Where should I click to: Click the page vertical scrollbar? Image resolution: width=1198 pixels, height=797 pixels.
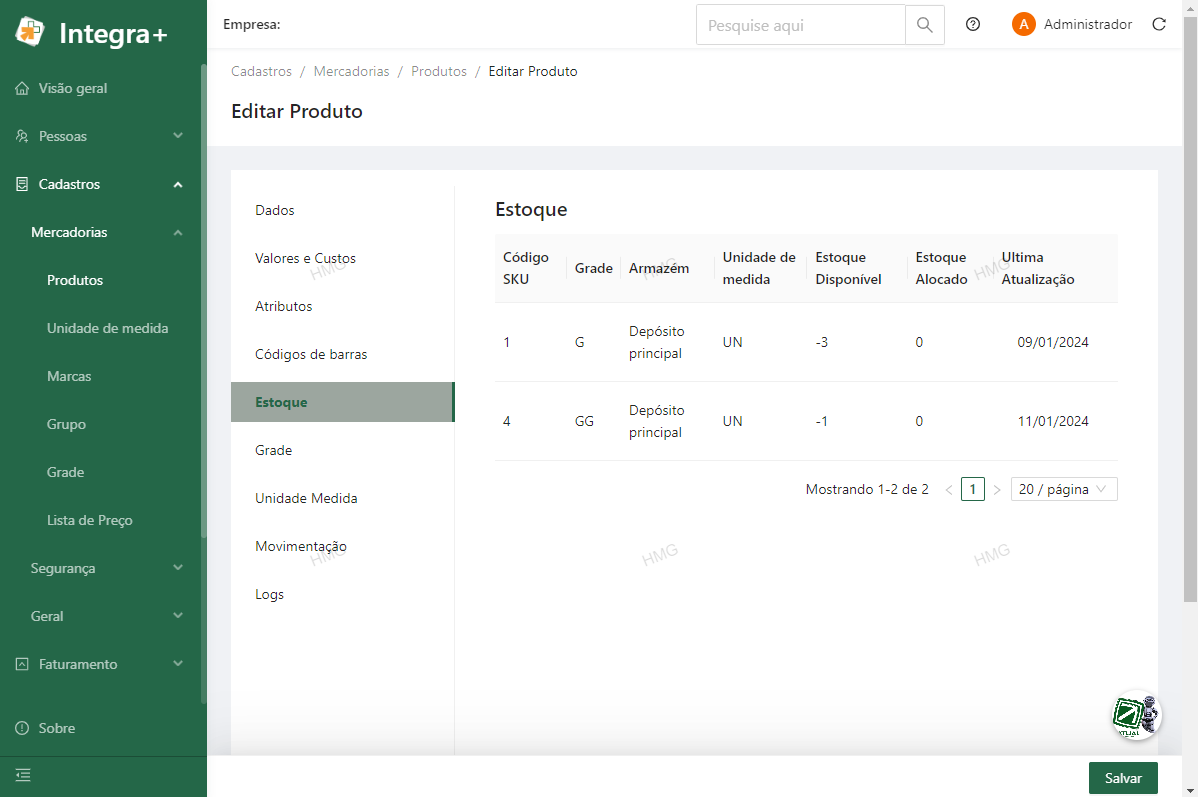(x=1190, y=309)
